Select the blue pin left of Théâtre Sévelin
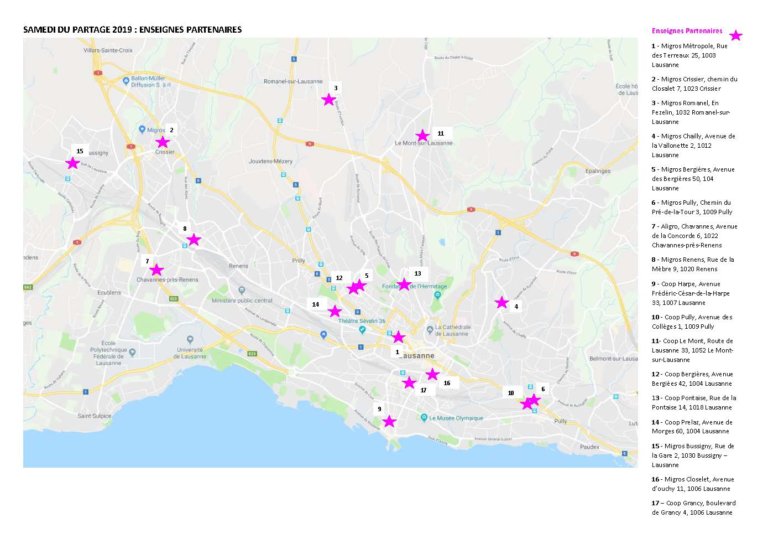768x544 pixels. (x=323, y=335)
